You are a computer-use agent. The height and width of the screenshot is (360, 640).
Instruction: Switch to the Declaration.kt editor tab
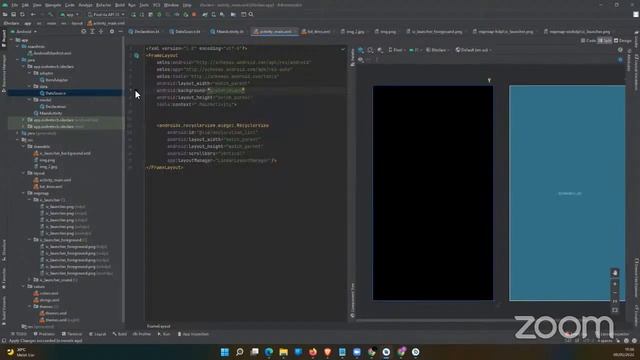tap(144, 31)
